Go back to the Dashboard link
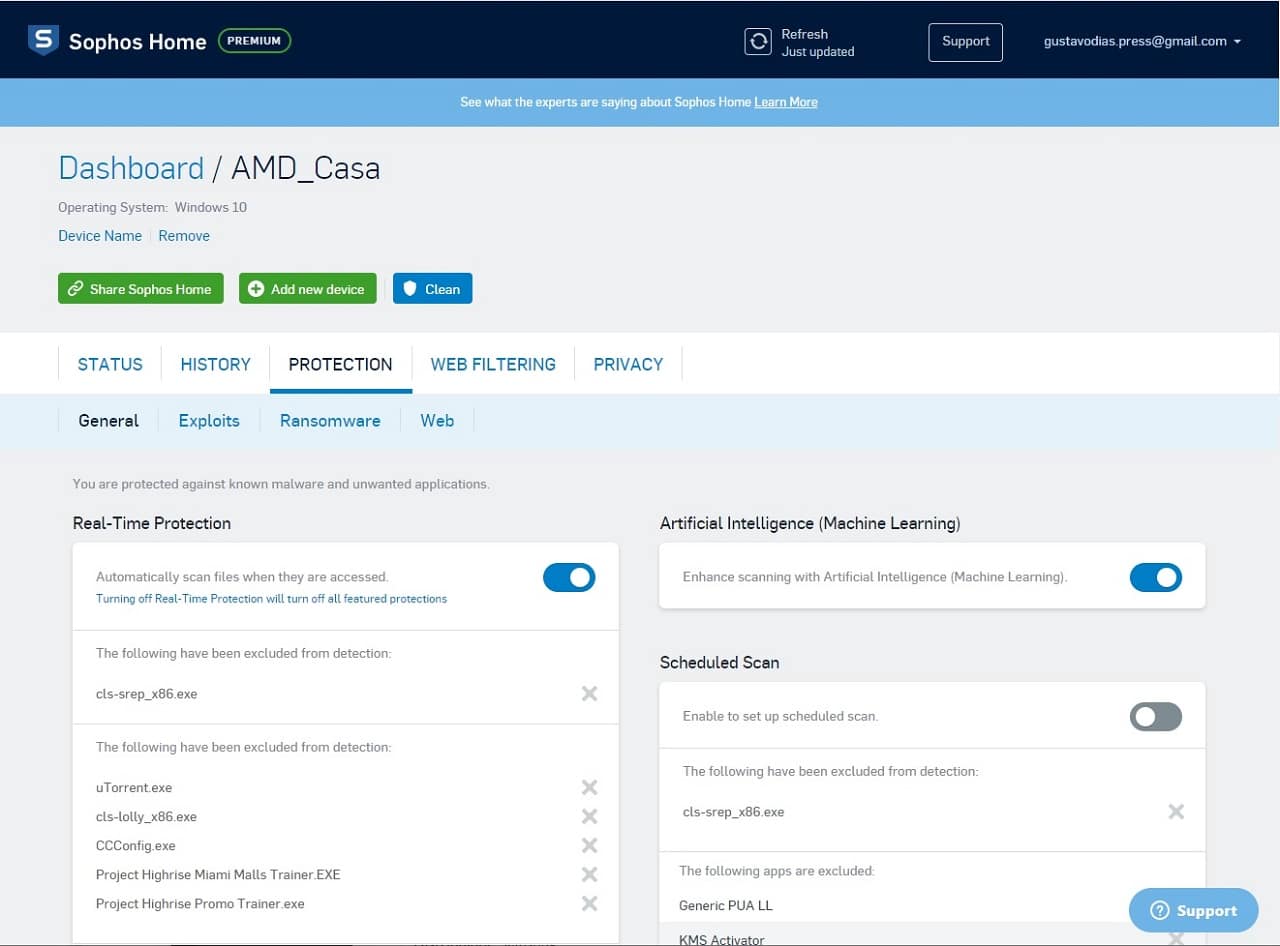 (x=131, y=168)
